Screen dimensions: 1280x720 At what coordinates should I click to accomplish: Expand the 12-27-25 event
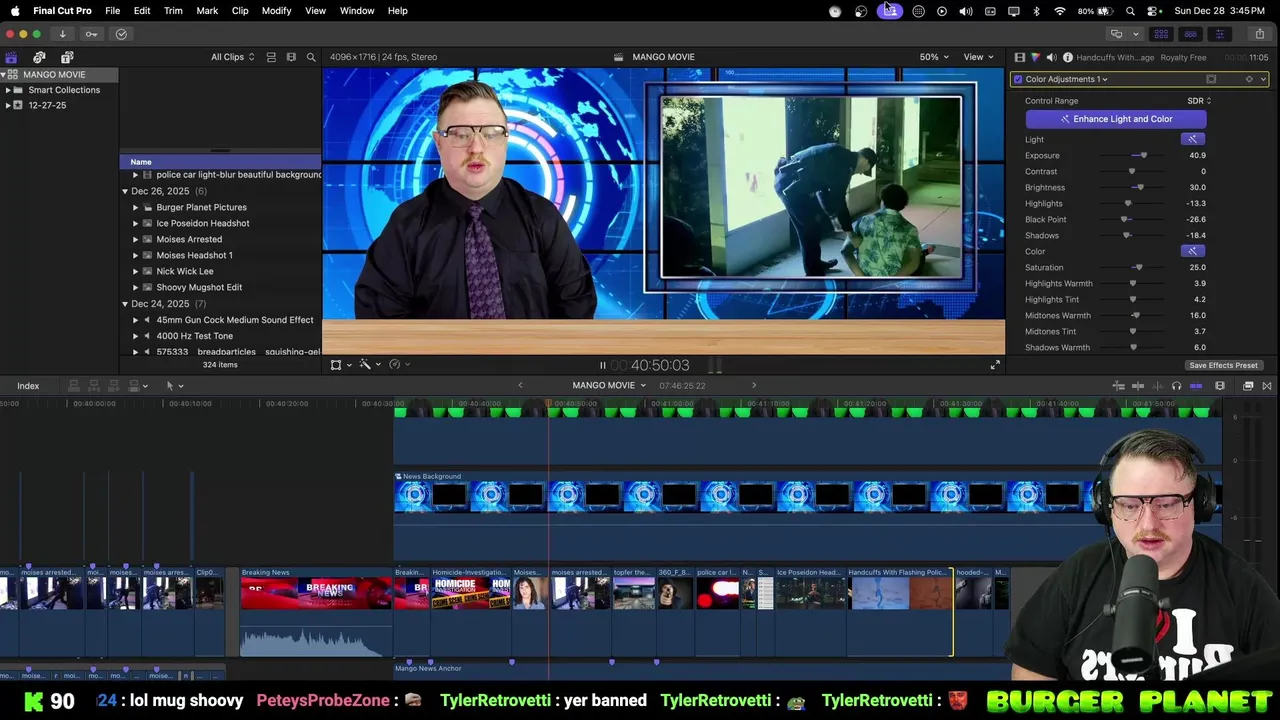point(8,105)
